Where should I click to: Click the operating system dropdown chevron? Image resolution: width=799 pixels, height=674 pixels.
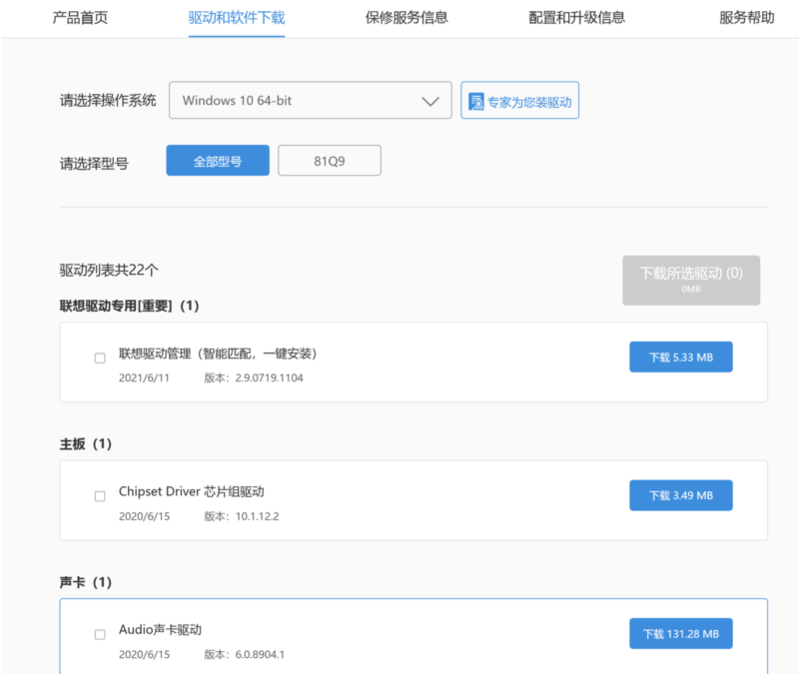[x=430, y=101]
